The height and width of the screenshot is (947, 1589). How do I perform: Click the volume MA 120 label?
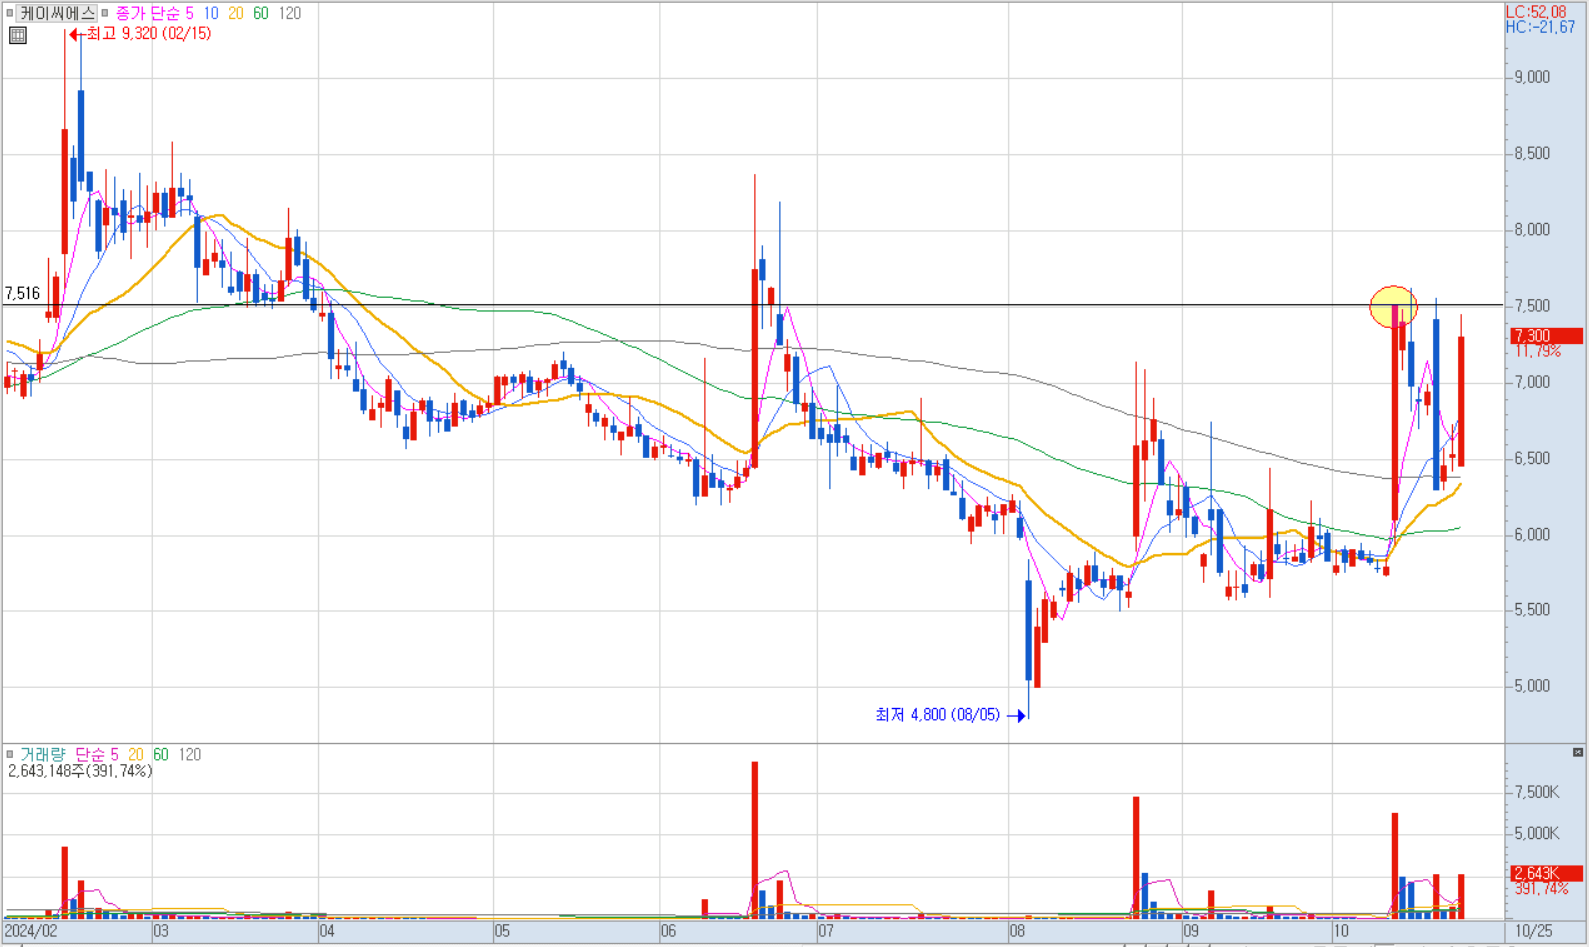click(x=190, y=754)
